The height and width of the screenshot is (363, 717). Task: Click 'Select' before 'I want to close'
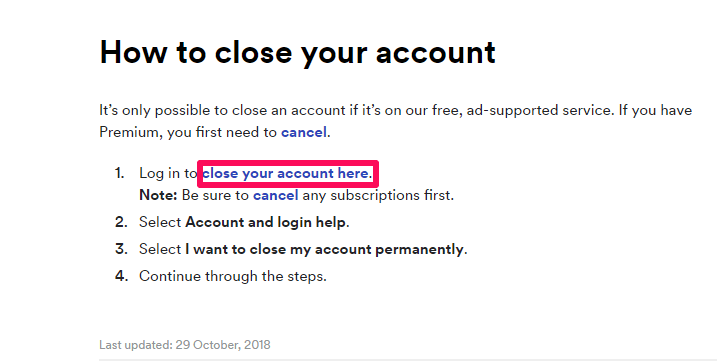click(x=160, y=250)
